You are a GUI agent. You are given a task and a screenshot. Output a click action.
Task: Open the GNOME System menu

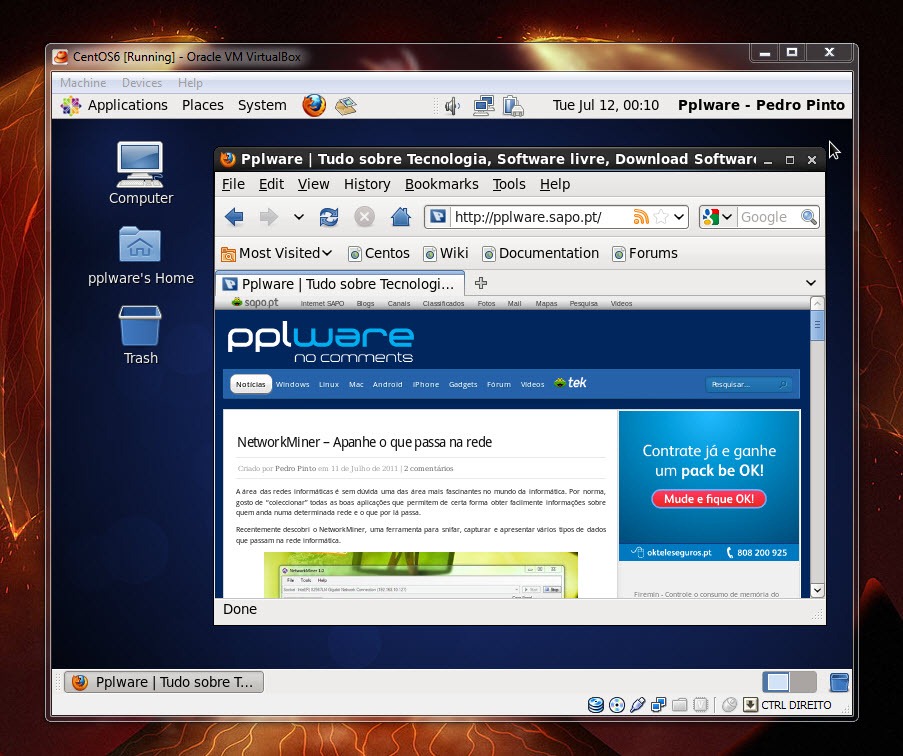pos(262,105)
